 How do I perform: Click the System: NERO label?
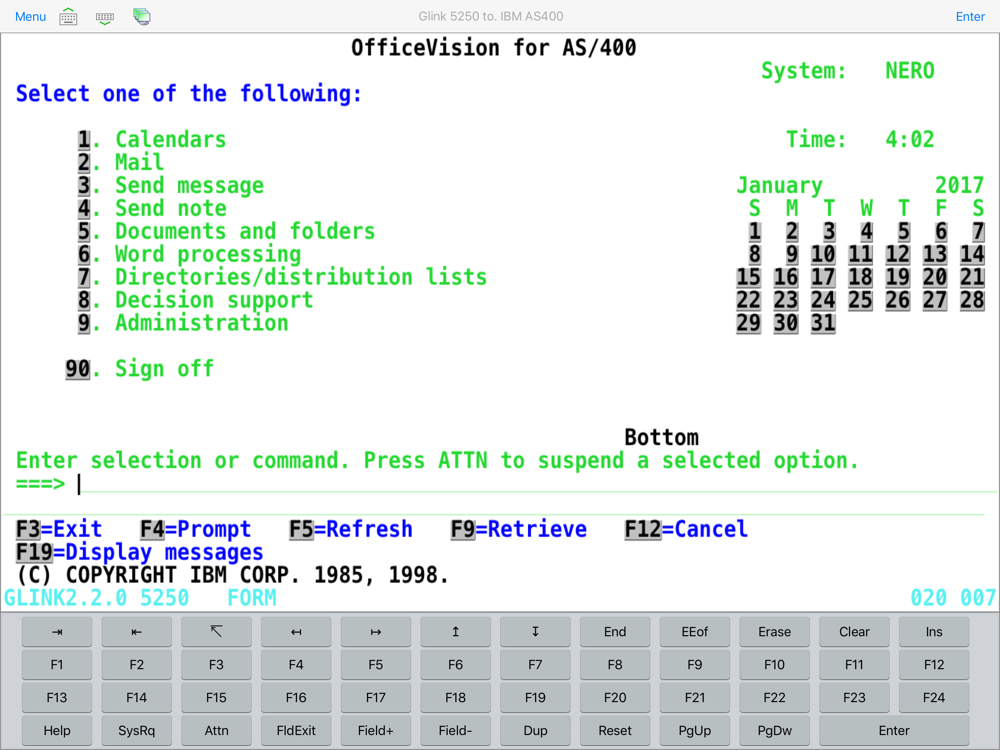tap(848, 70)
